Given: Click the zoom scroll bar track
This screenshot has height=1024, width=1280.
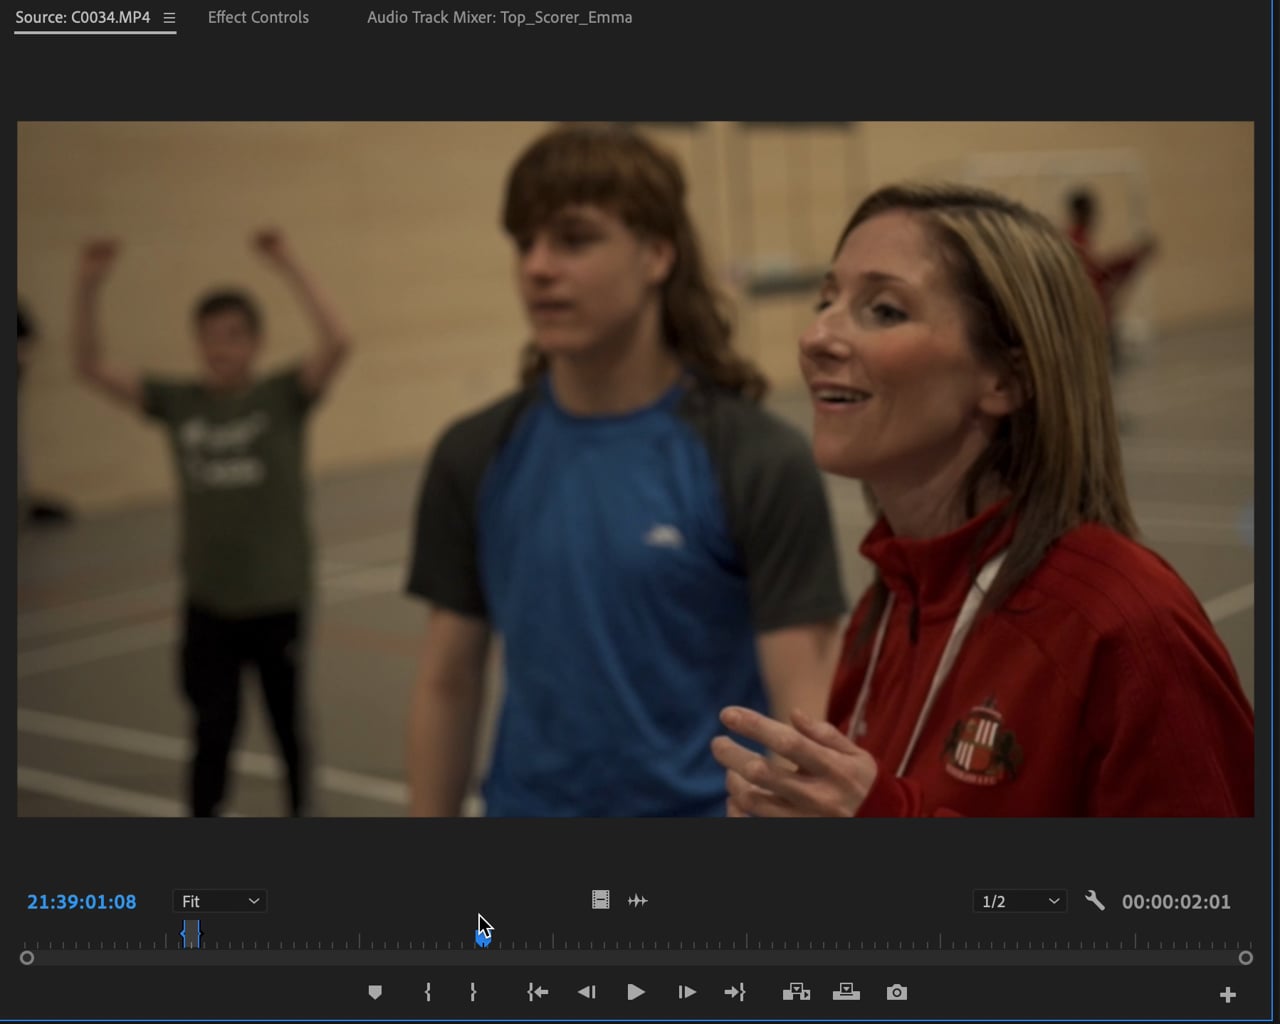Looking at the screenshot, I should [636, 958].
